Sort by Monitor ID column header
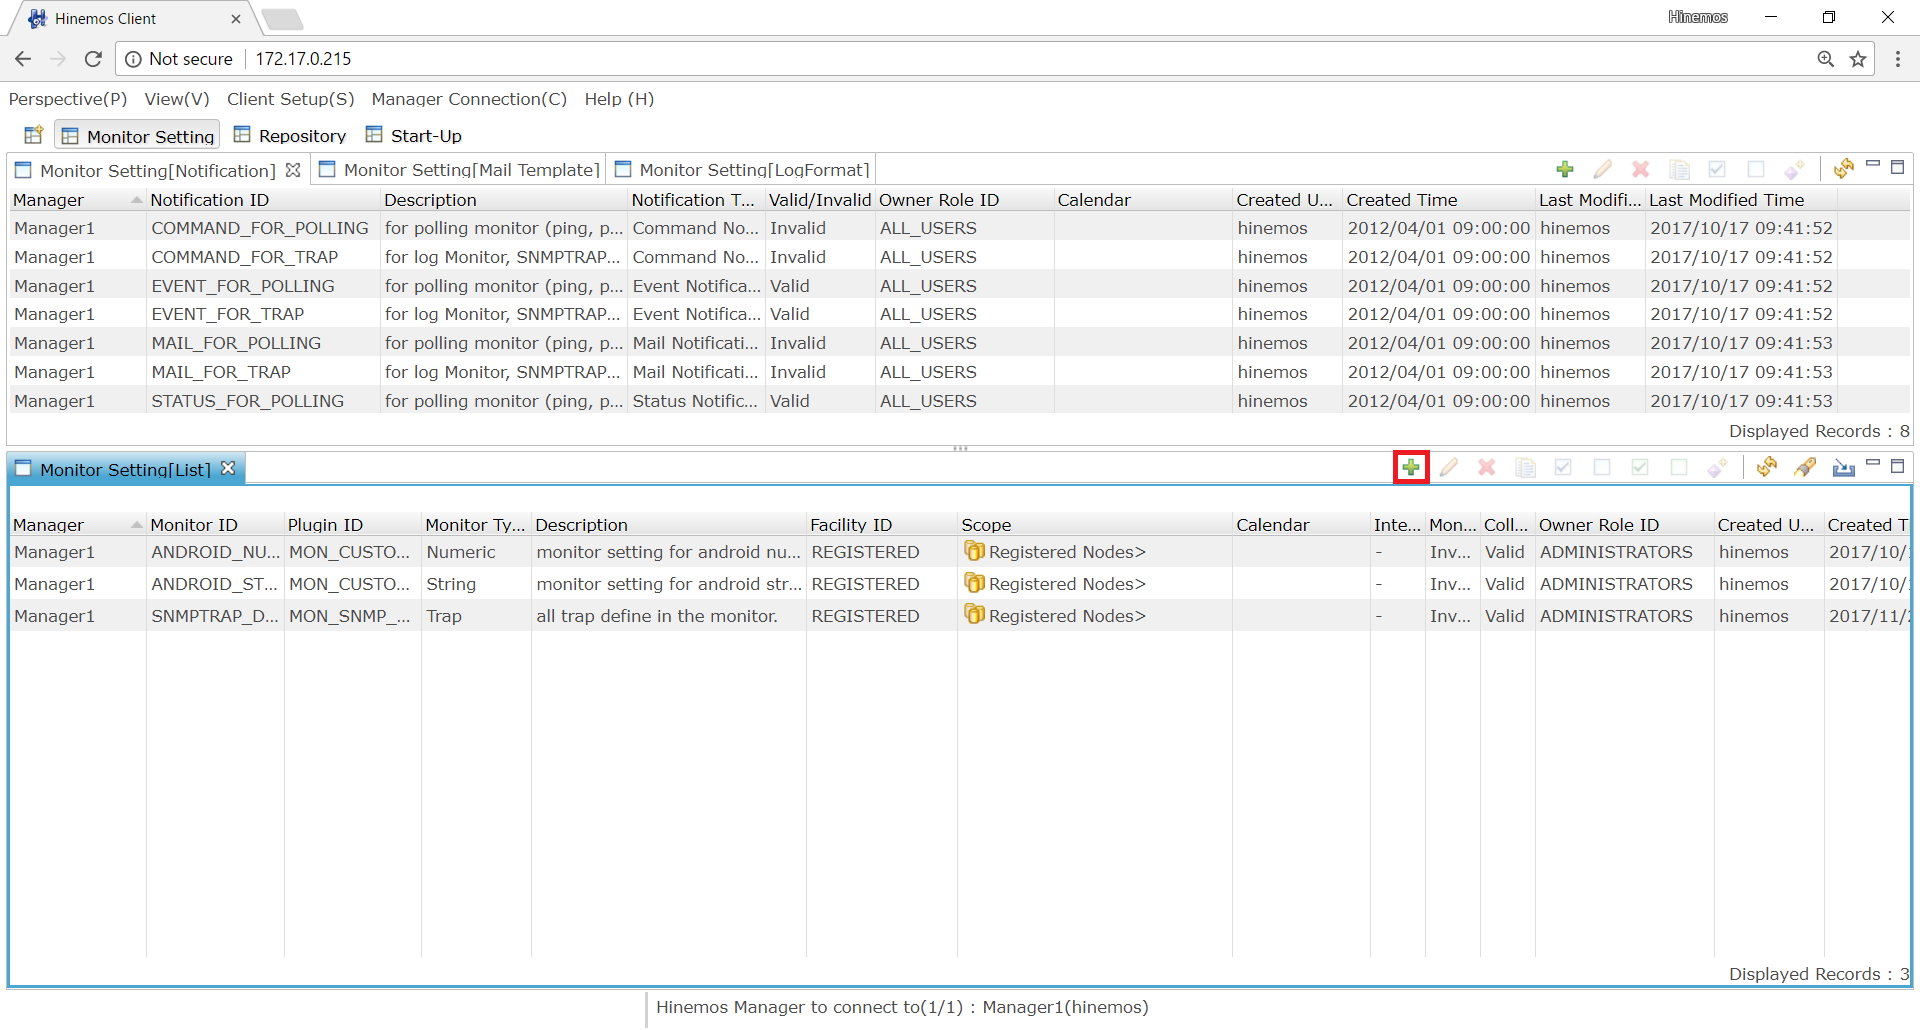Image resolution: width=1920 pixels, height=1030 pixels. point(215,525)
